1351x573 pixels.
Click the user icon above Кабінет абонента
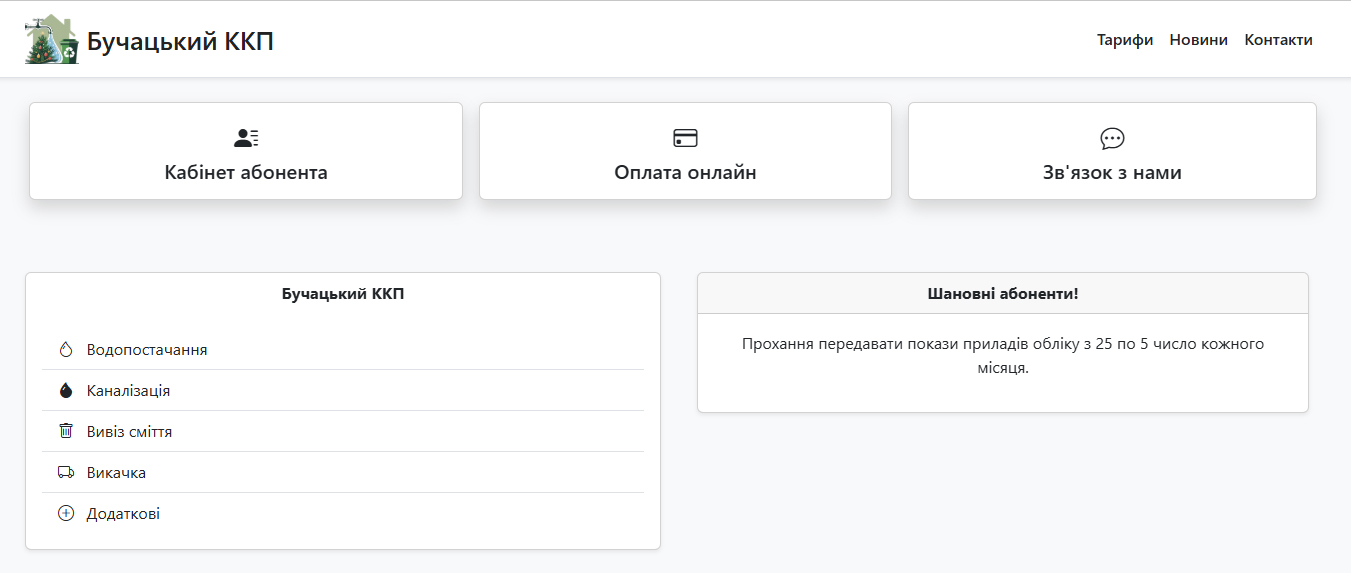(246, 138)
